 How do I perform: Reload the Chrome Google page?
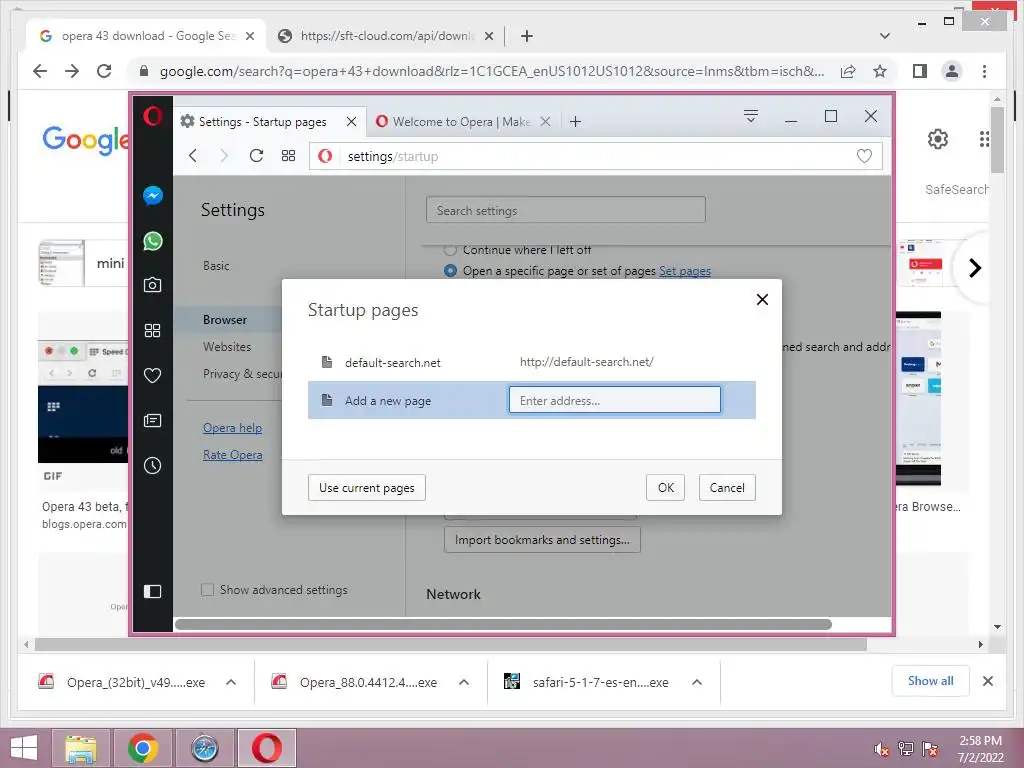[x=104, y=71]
